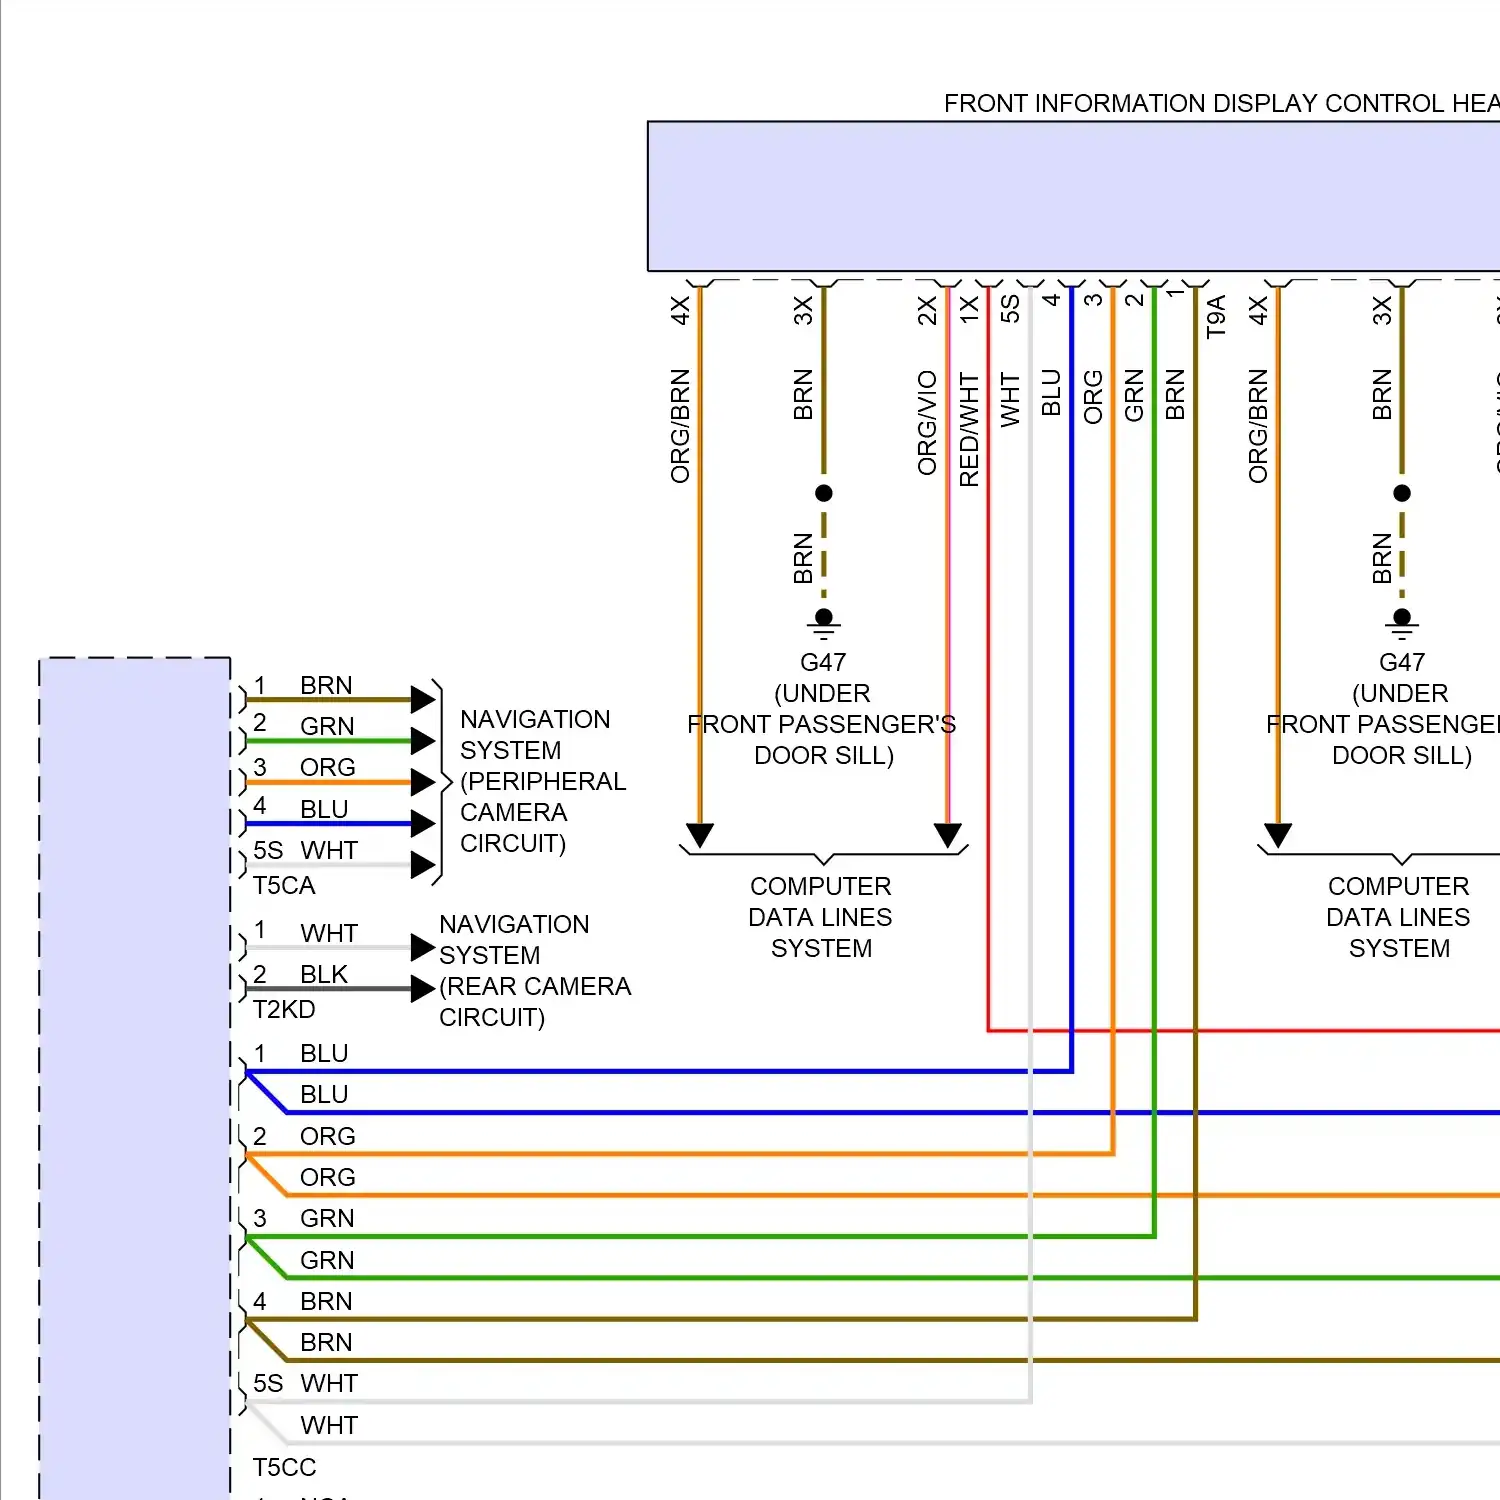The image size is (1500, 1500).
Task: Click the left G47 ground location text
Action: 822,708
